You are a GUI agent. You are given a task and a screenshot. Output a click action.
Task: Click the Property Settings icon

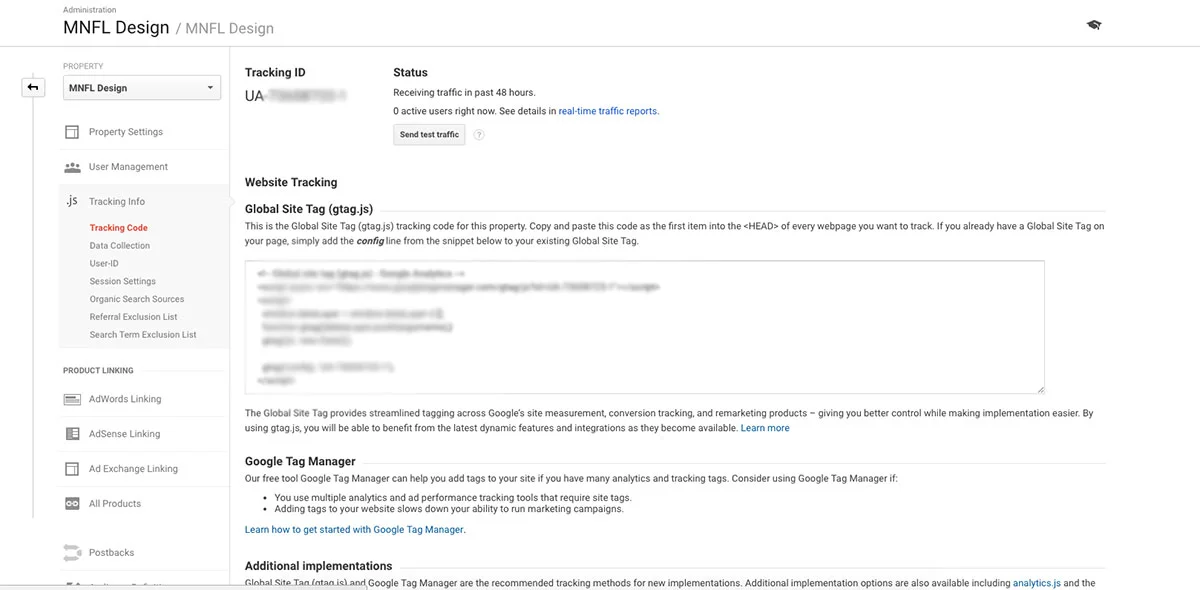(72, 132)
